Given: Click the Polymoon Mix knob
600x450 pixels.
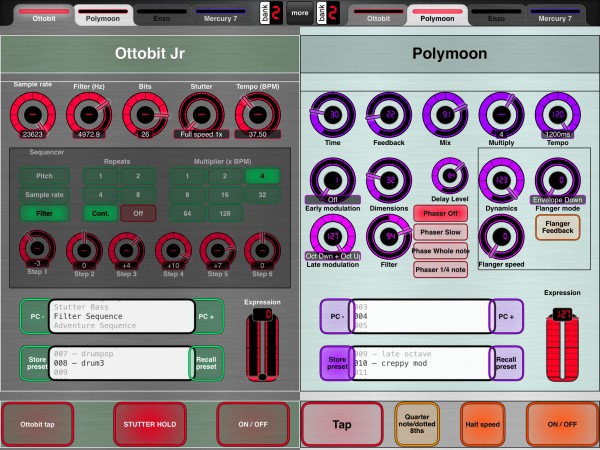Looking at the screenshot, I should pyautogui.click(x=445, y=114).
